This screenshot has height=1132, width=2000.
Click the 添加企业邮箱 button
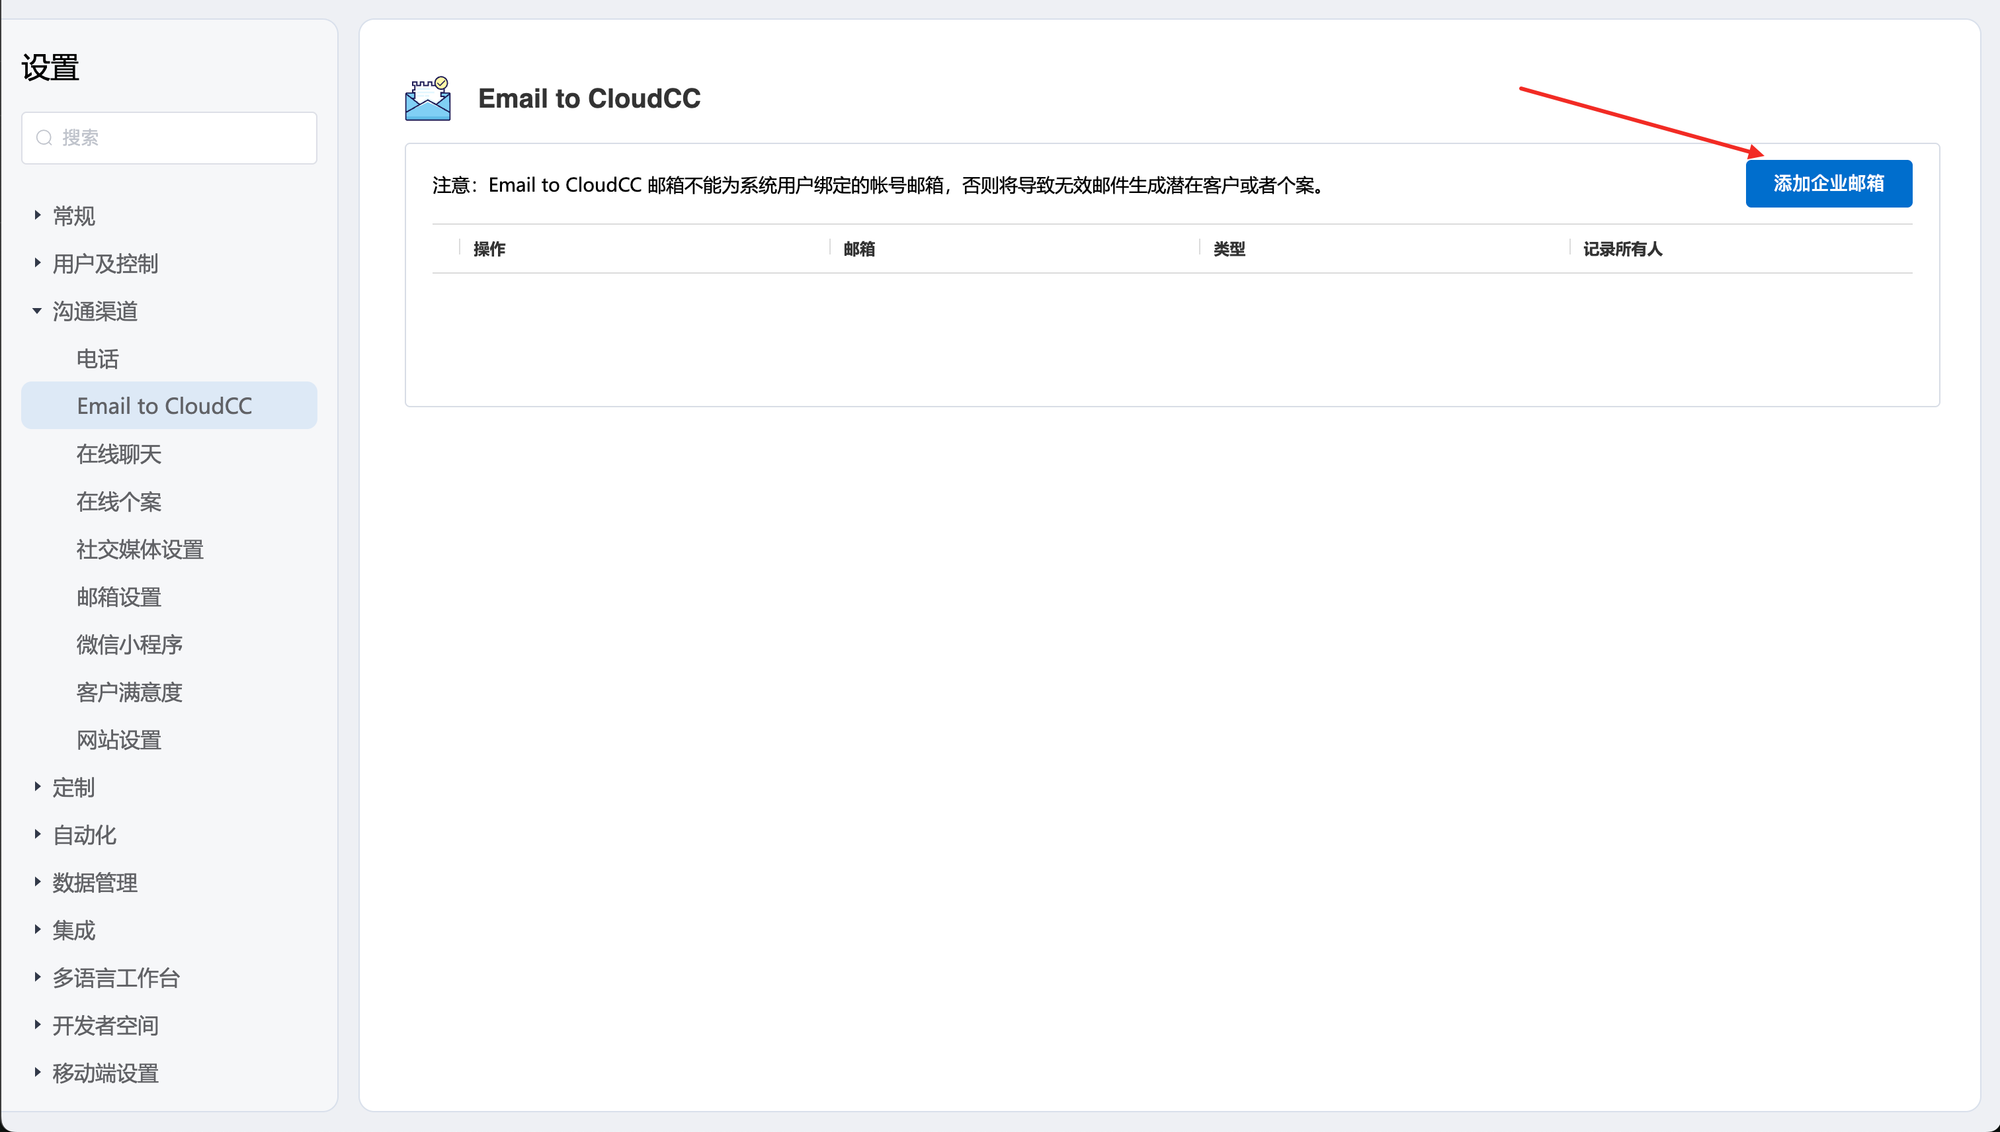[1828, 184]
